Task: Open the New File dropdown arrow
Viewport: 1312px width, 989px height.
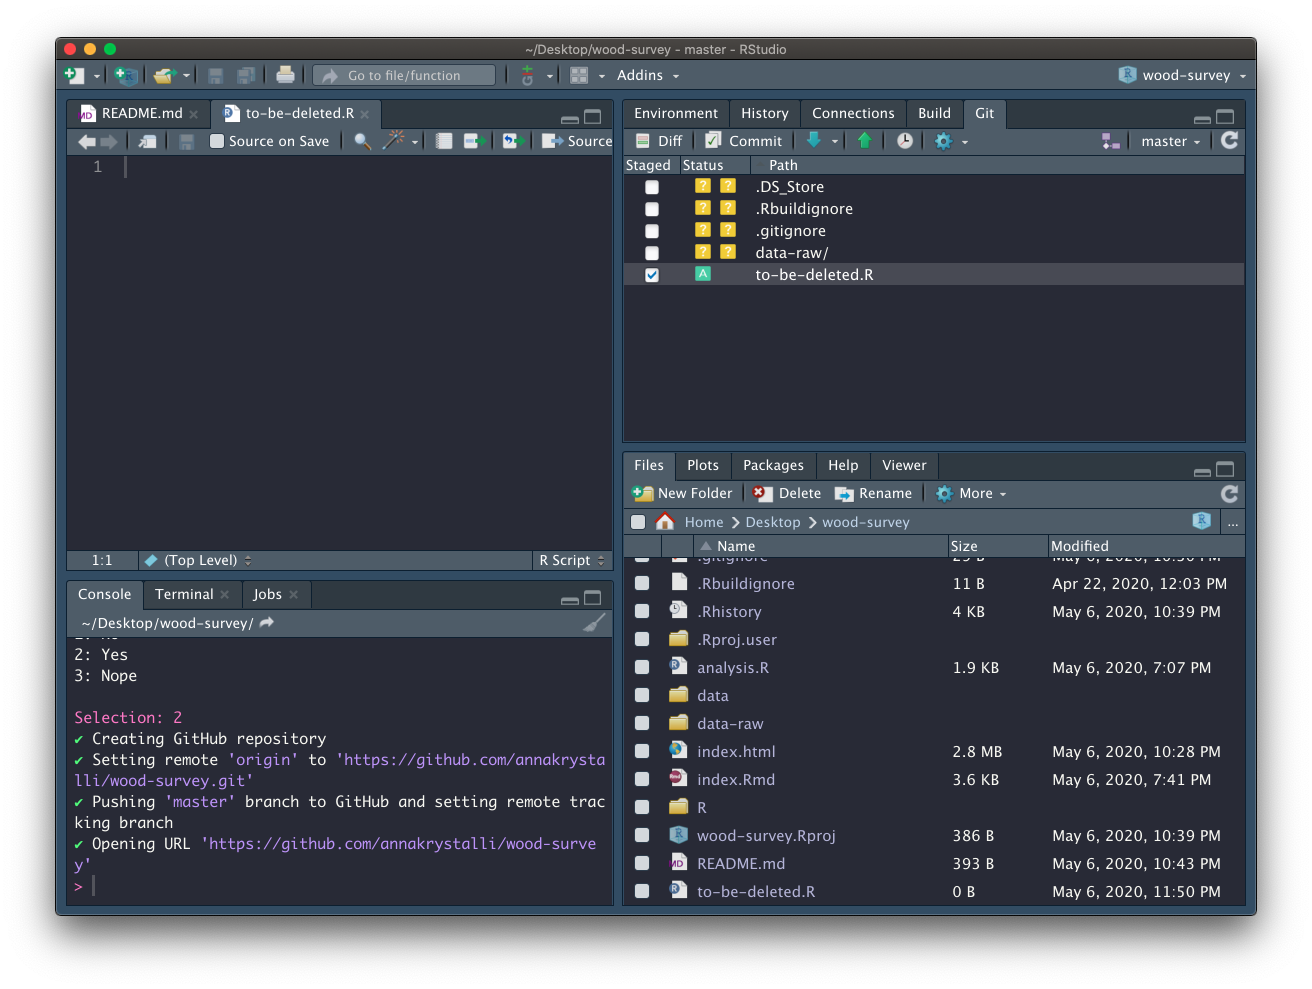Action: 97,76
